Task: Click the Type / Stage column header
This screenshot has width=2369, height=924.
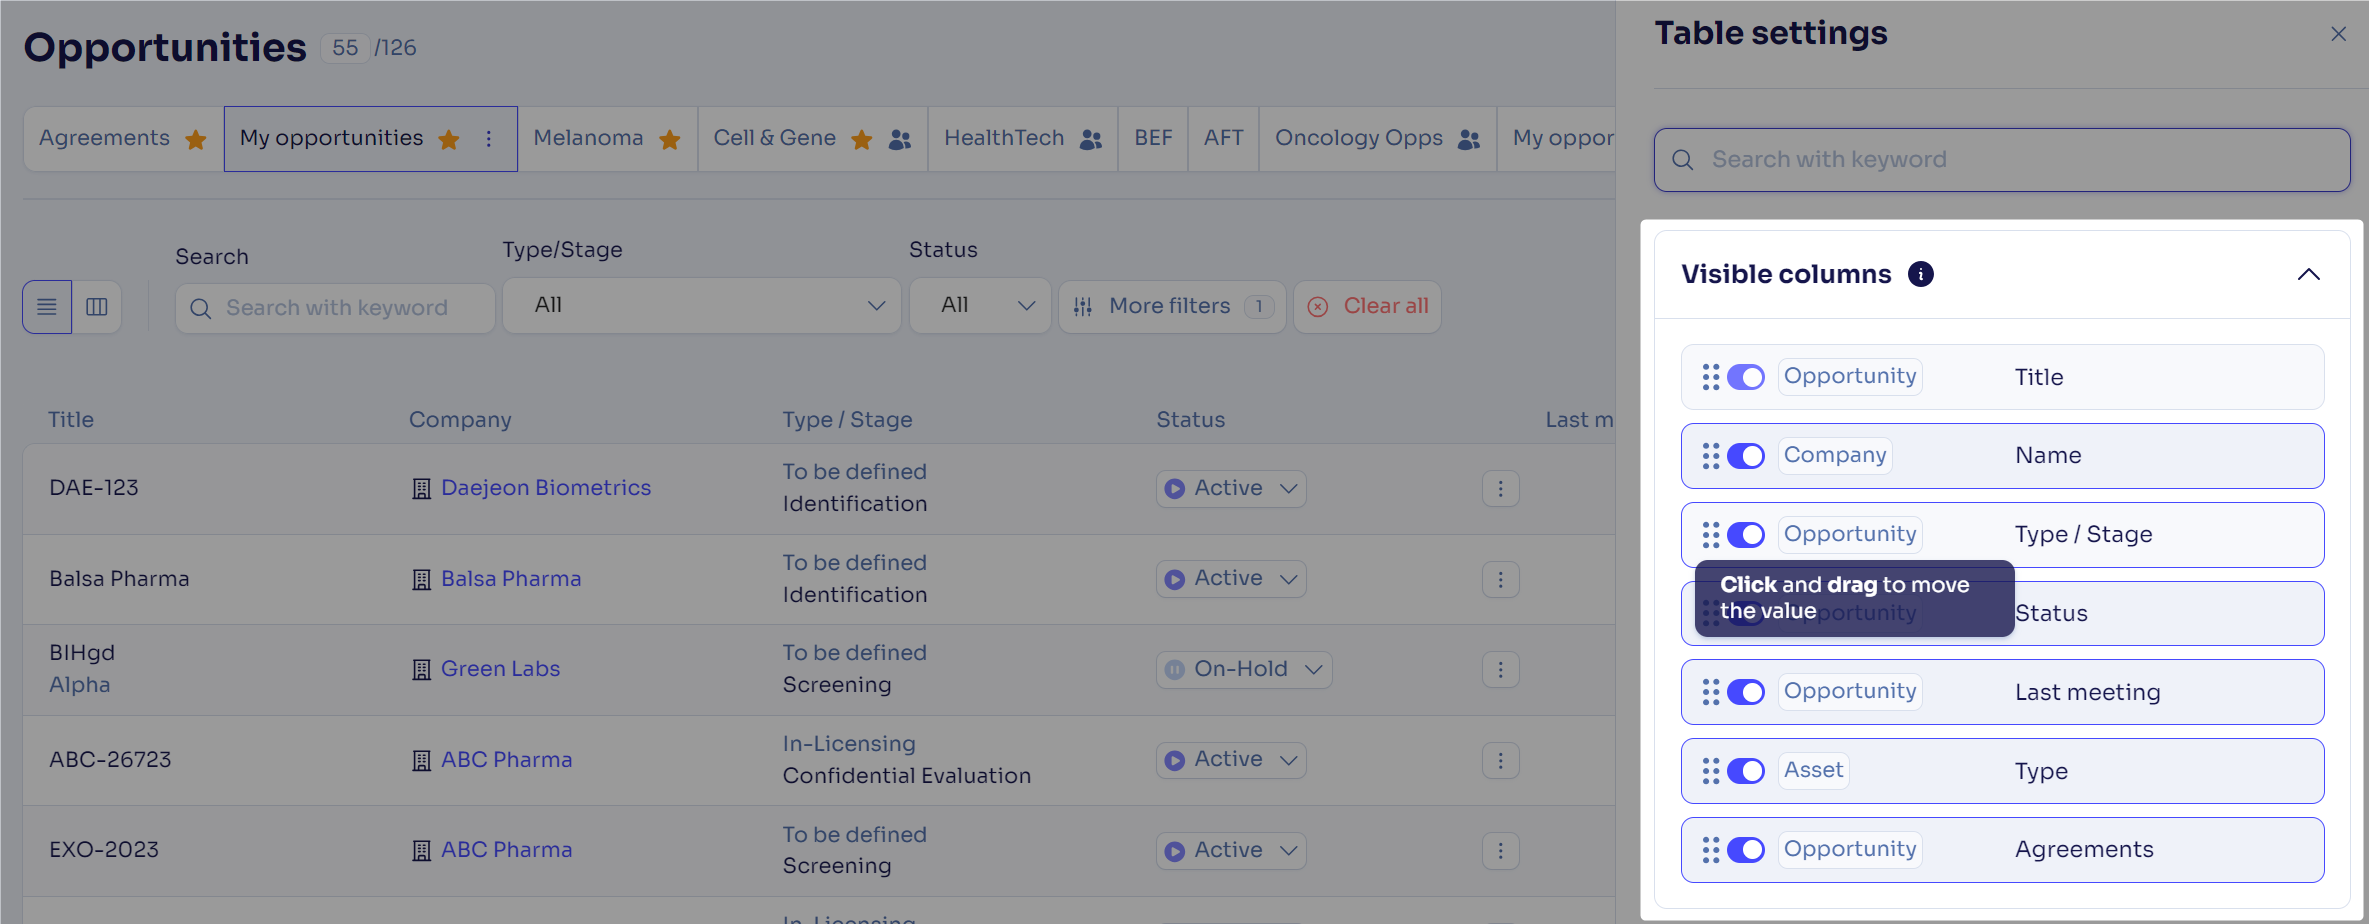Action: point(847,420)
